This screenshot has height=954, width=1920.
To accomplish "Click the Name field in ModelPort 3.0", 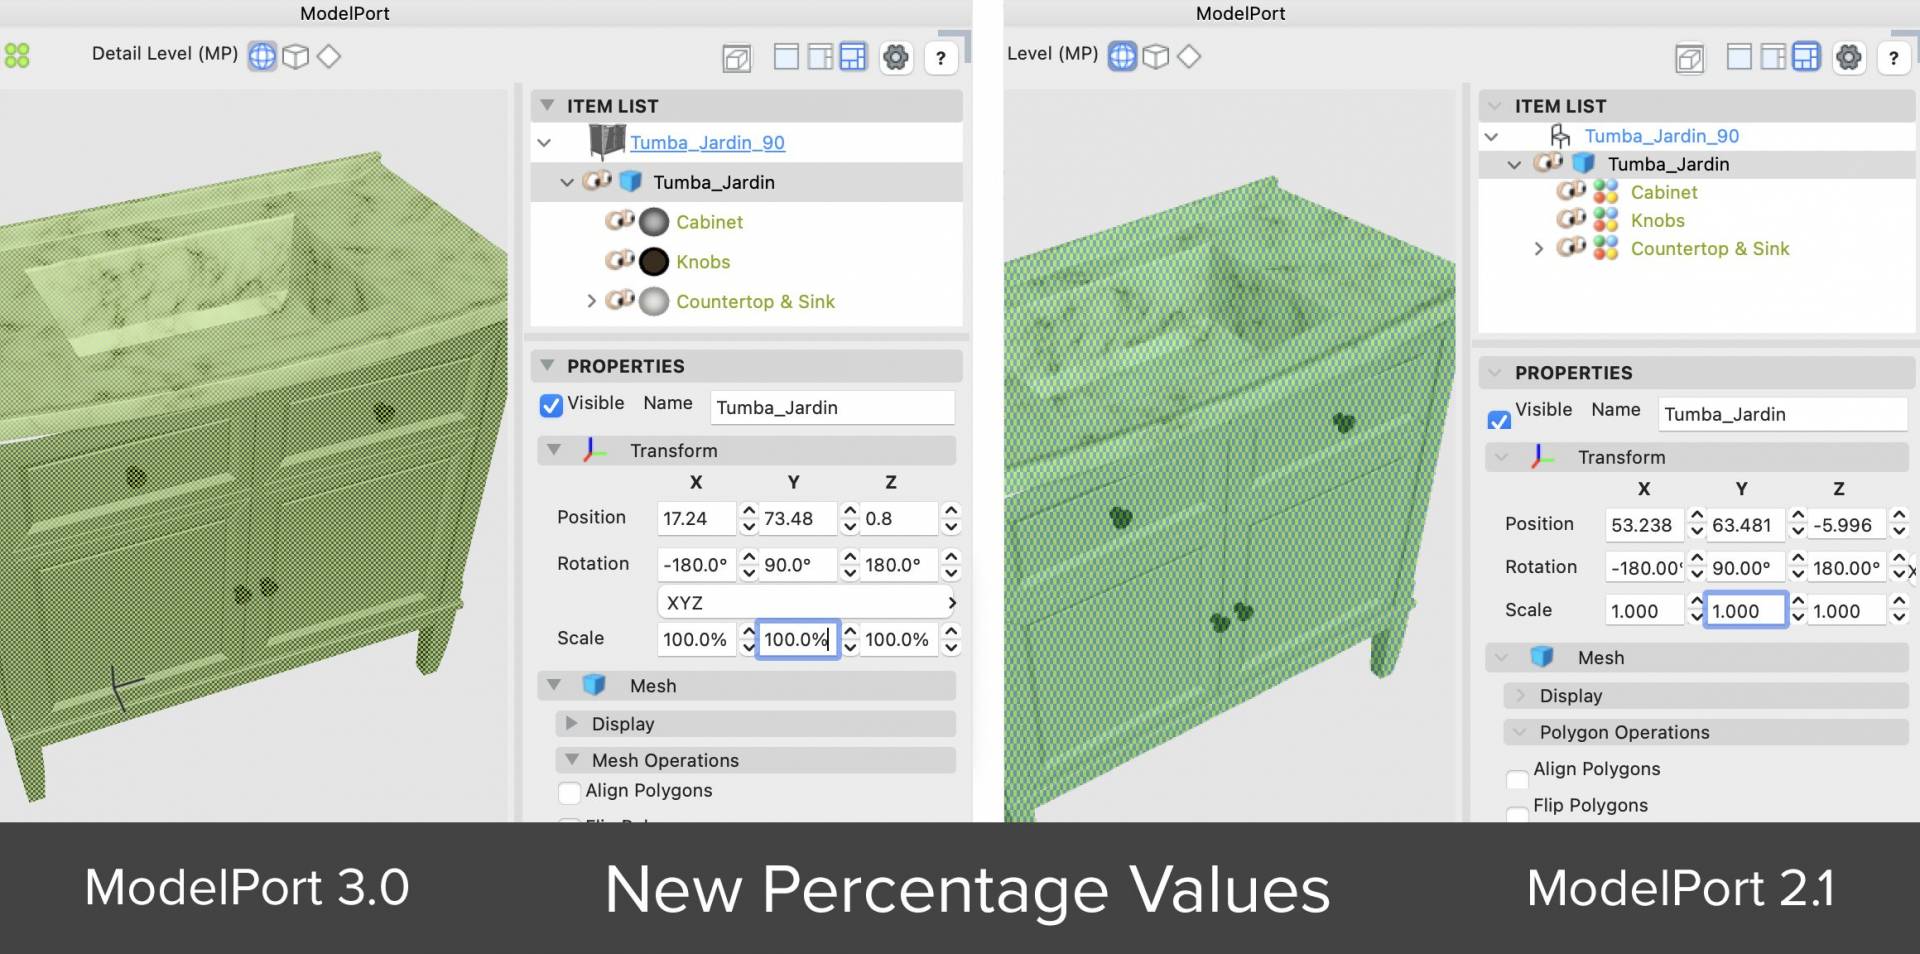I will tap(832, 407).
